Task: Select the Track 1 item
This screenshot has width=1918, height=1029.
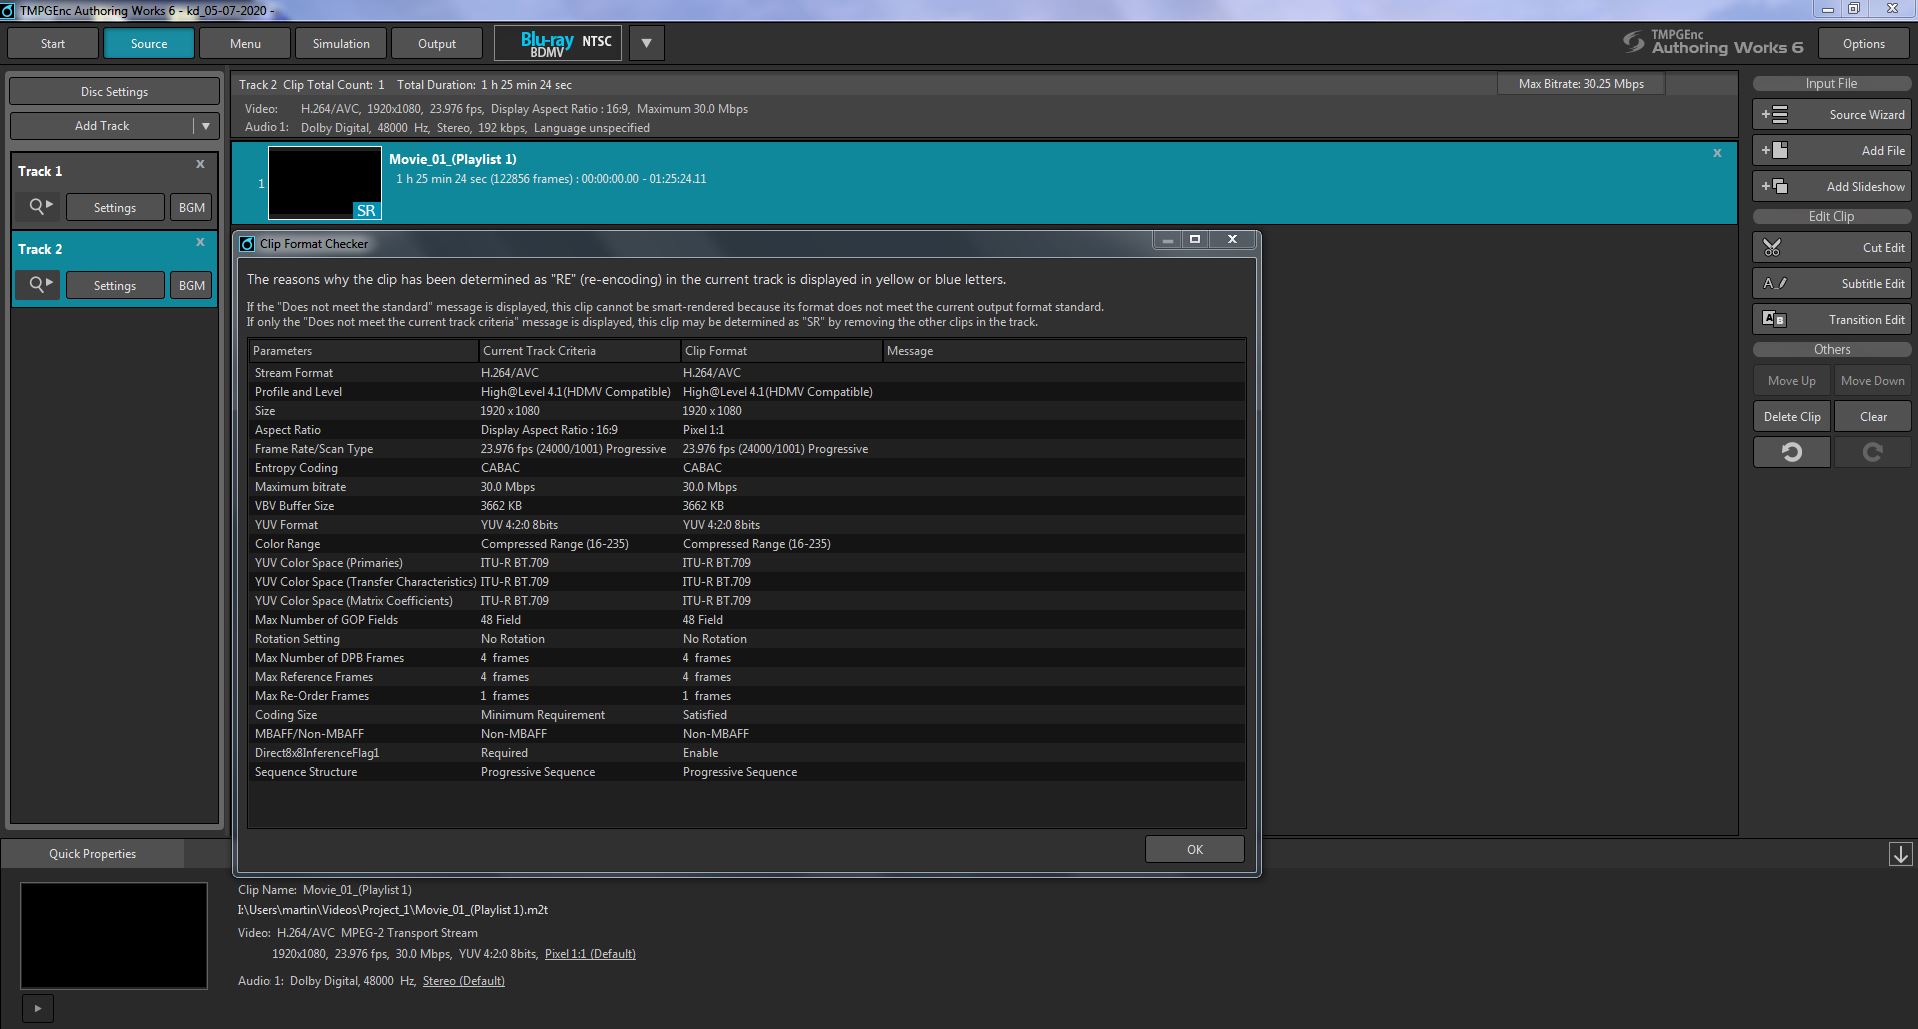Action: pos(114,190)
